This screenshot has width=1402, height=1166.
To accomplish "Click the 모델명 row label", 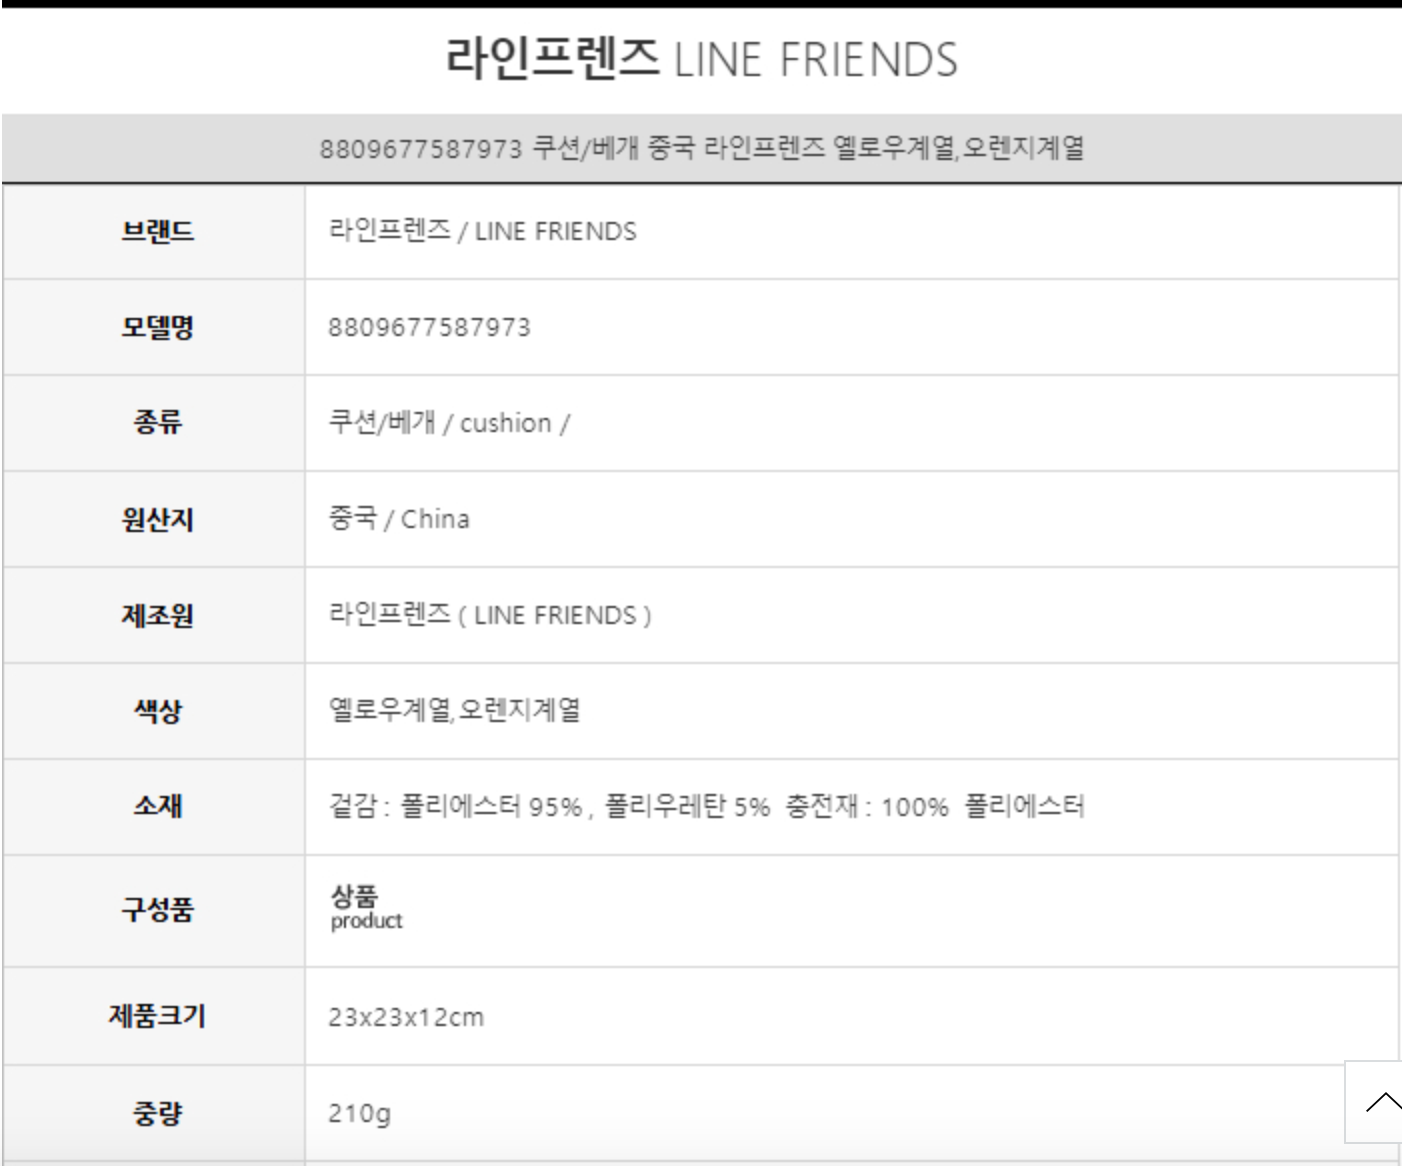I will pos(157,327).
